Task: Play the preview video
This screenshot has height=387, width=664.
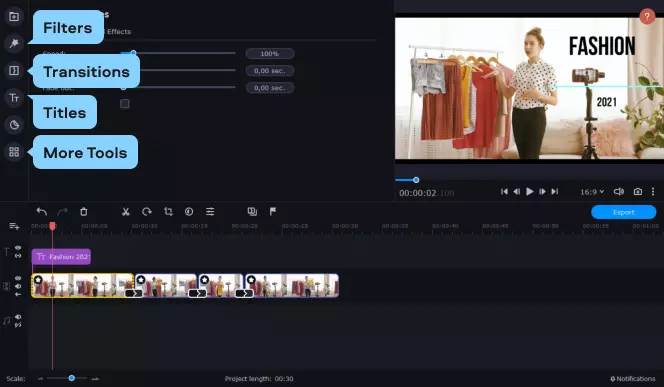Action: [x=529, y=192]
